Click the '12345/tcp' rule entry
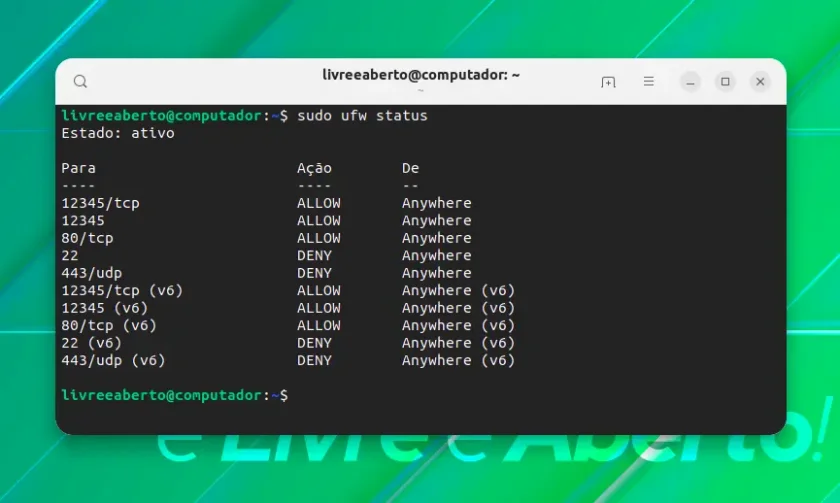Screen dimensions: 840x503 (x=100, y=203)
